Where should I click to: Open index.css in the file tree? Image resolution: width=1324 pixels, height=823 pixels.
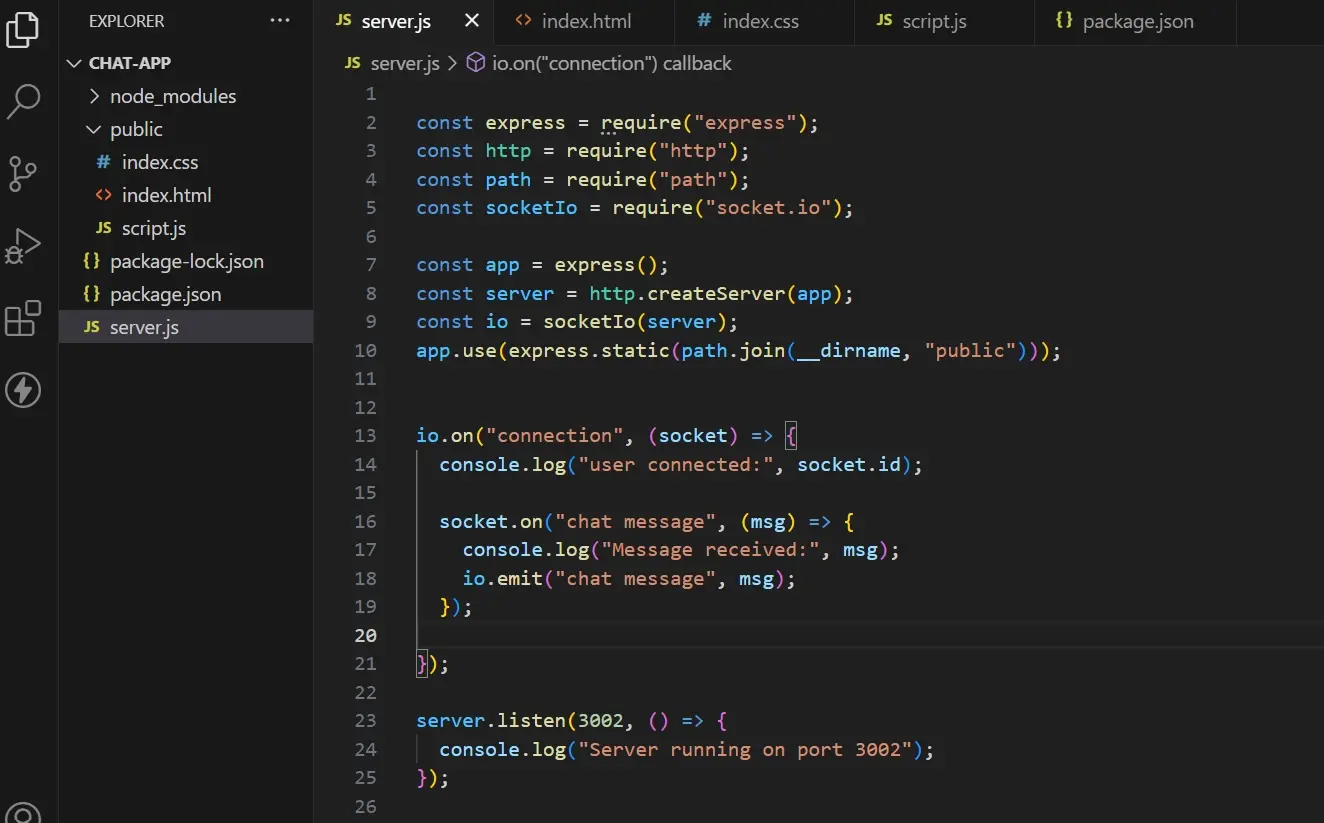click(x=186, y=162)
